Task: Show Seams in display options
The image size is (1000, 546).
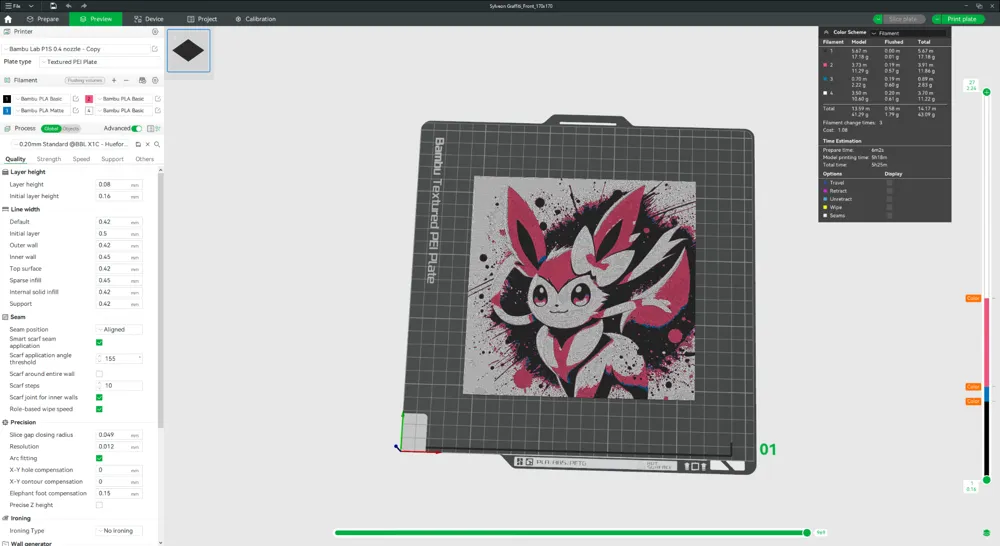Action: 889,216
